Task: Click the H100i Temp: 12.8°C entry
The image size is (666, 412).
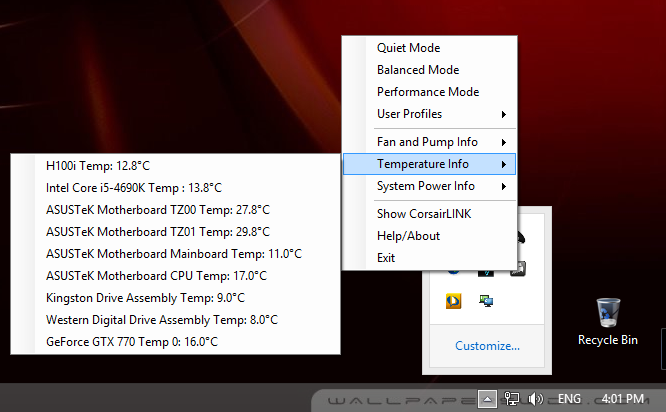Action: 175,166
